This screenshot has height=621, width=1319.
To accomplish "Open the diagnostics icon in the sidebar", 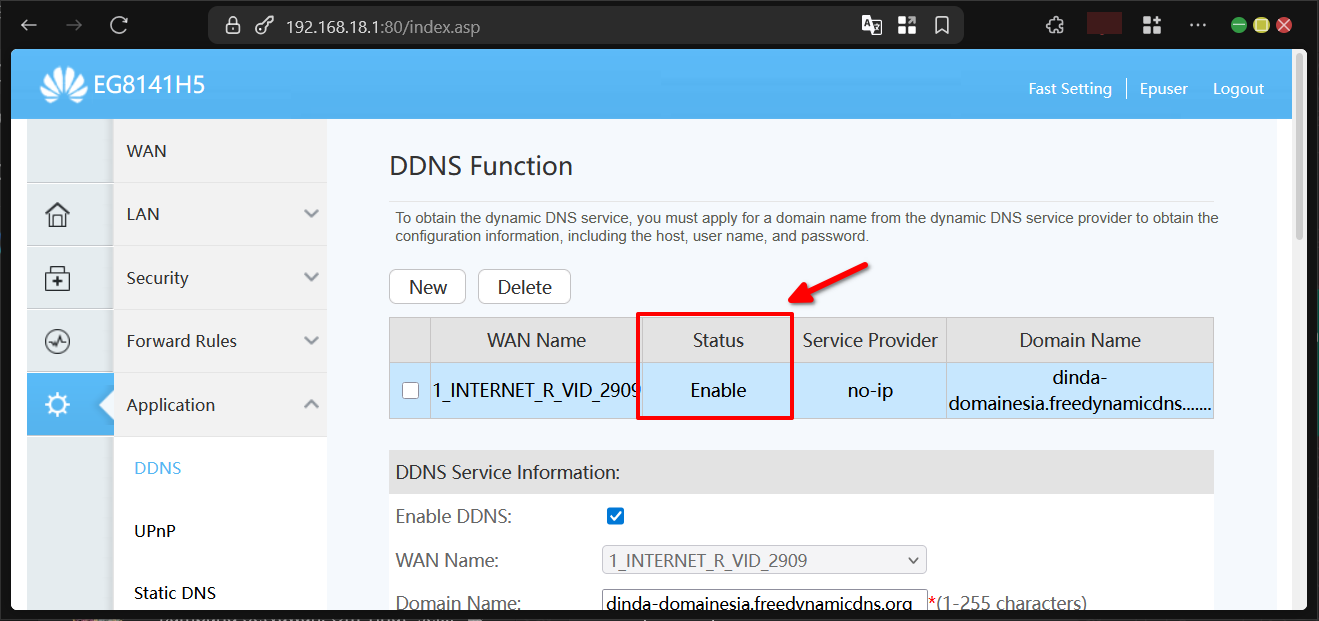I will pos(57,341).
